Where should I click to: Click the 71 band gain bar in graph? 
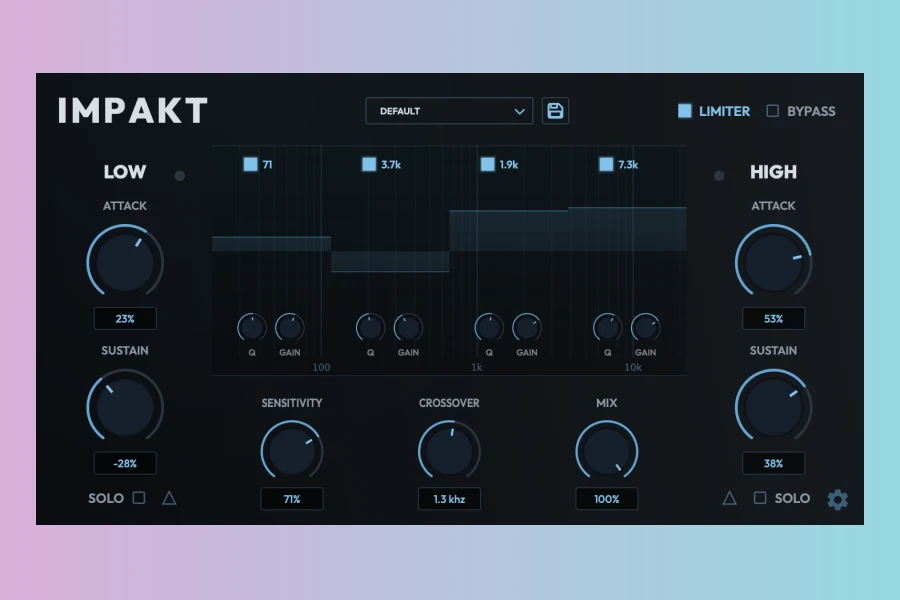tap(271, 243)
